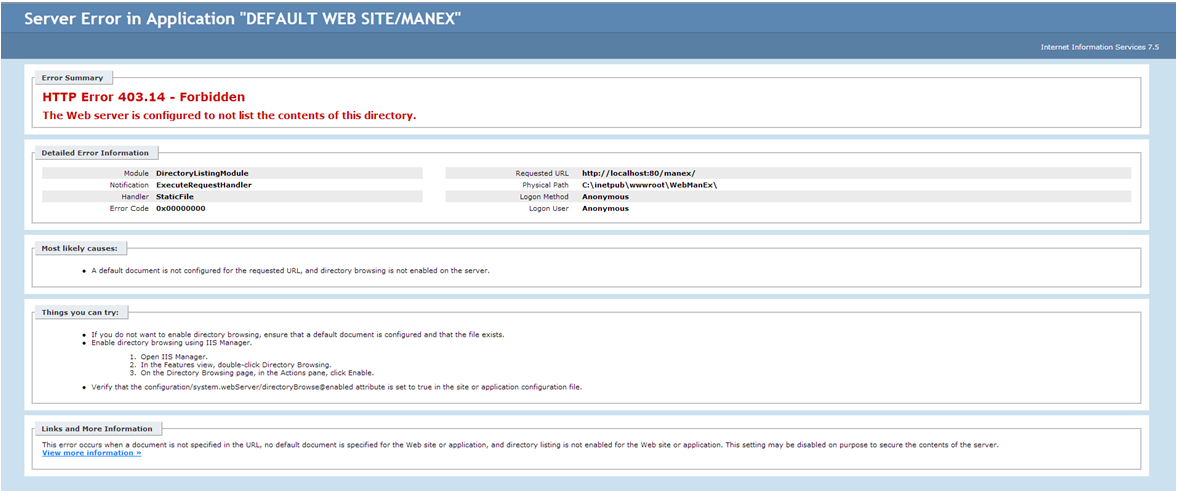This screenshot has height=491, width=1177.
Task: Select the HTTP Error 403.14 - Forbidden title
Action: [143, 97]
